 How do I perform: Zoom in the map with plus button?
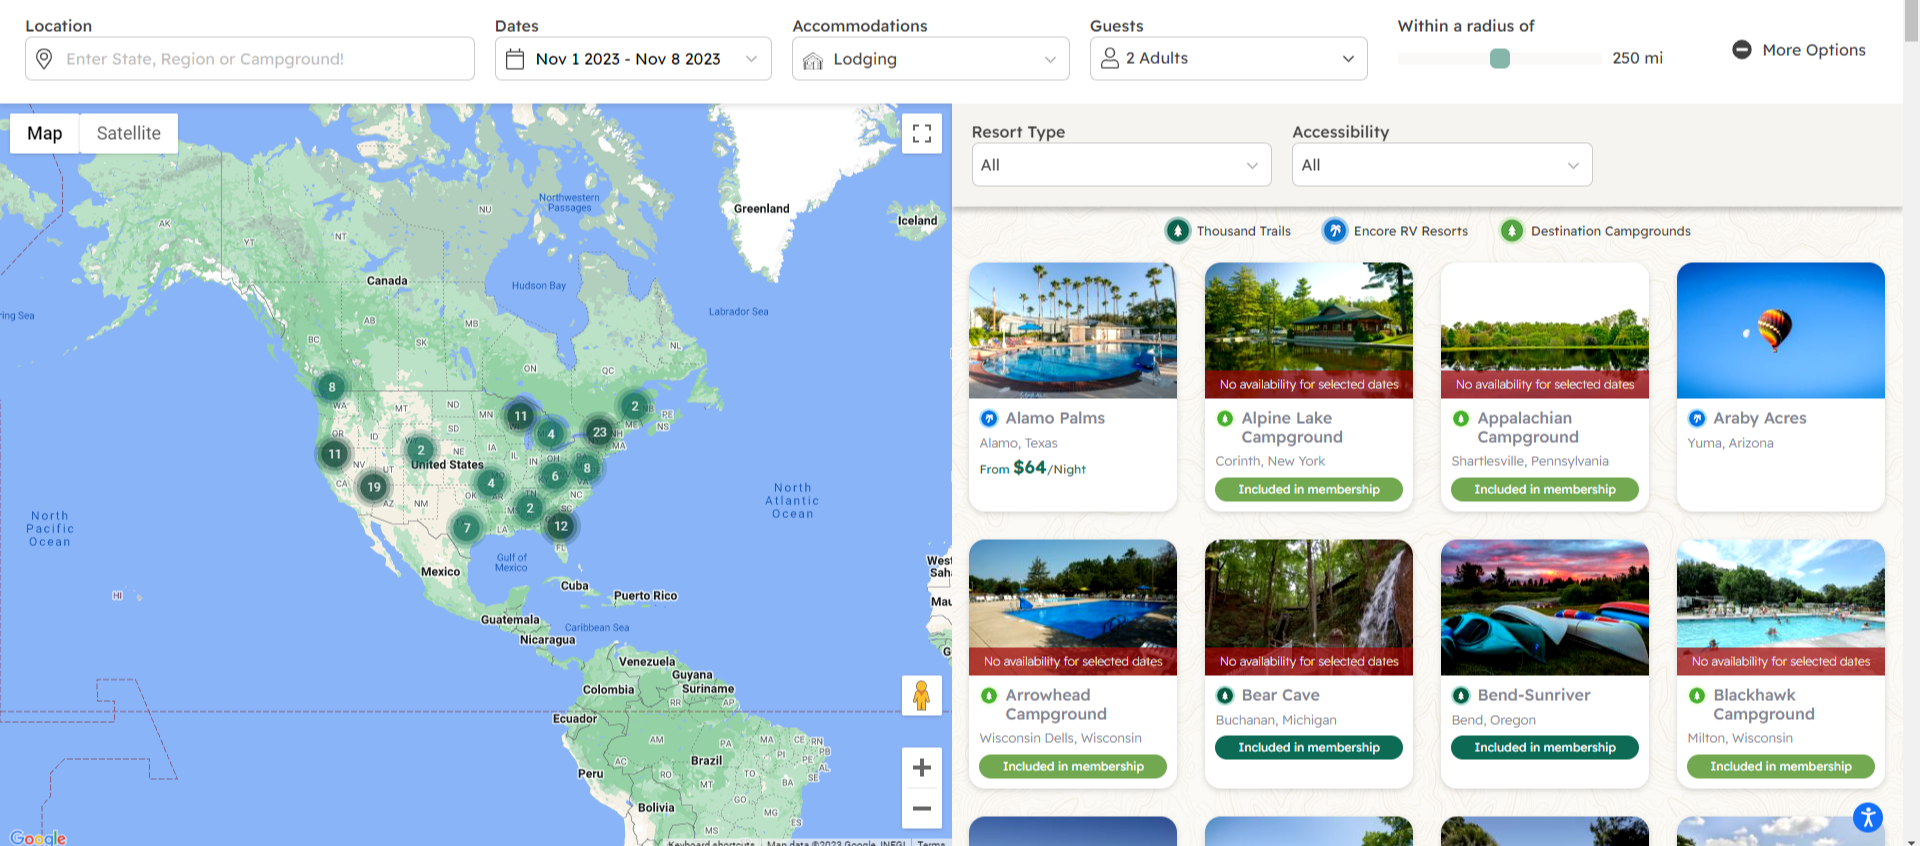(922, 768)
